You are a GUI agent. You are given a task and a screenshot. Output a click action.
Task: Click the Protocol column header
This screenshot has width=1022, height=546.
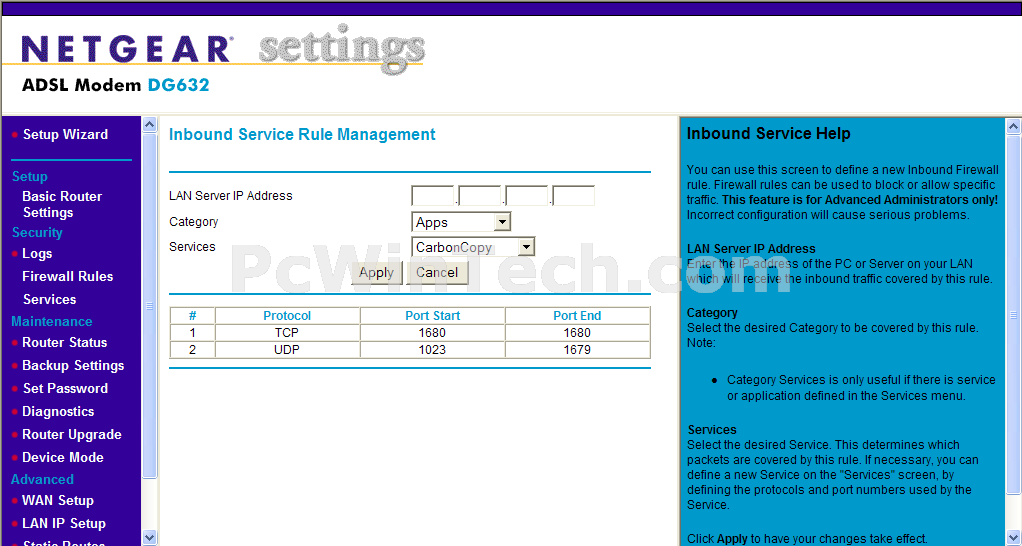pyautogui.click(x=287, y=315)
